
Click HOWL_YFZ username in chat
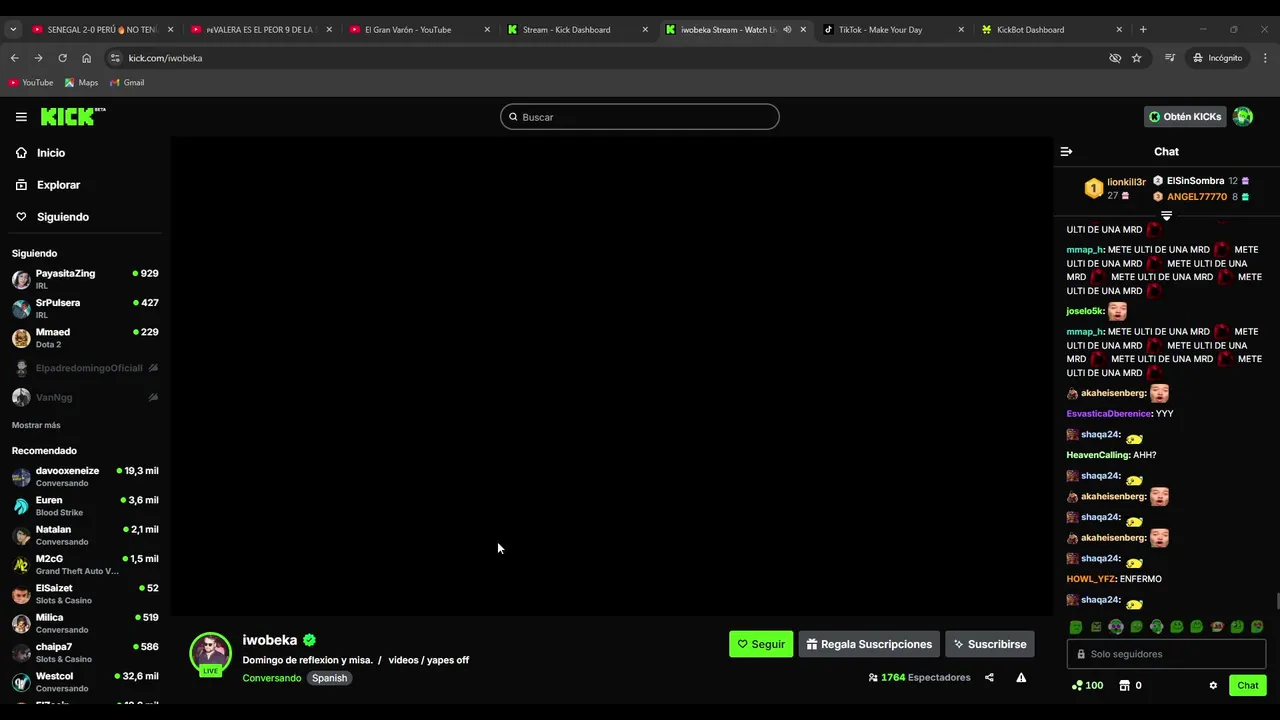(1090, 579)
